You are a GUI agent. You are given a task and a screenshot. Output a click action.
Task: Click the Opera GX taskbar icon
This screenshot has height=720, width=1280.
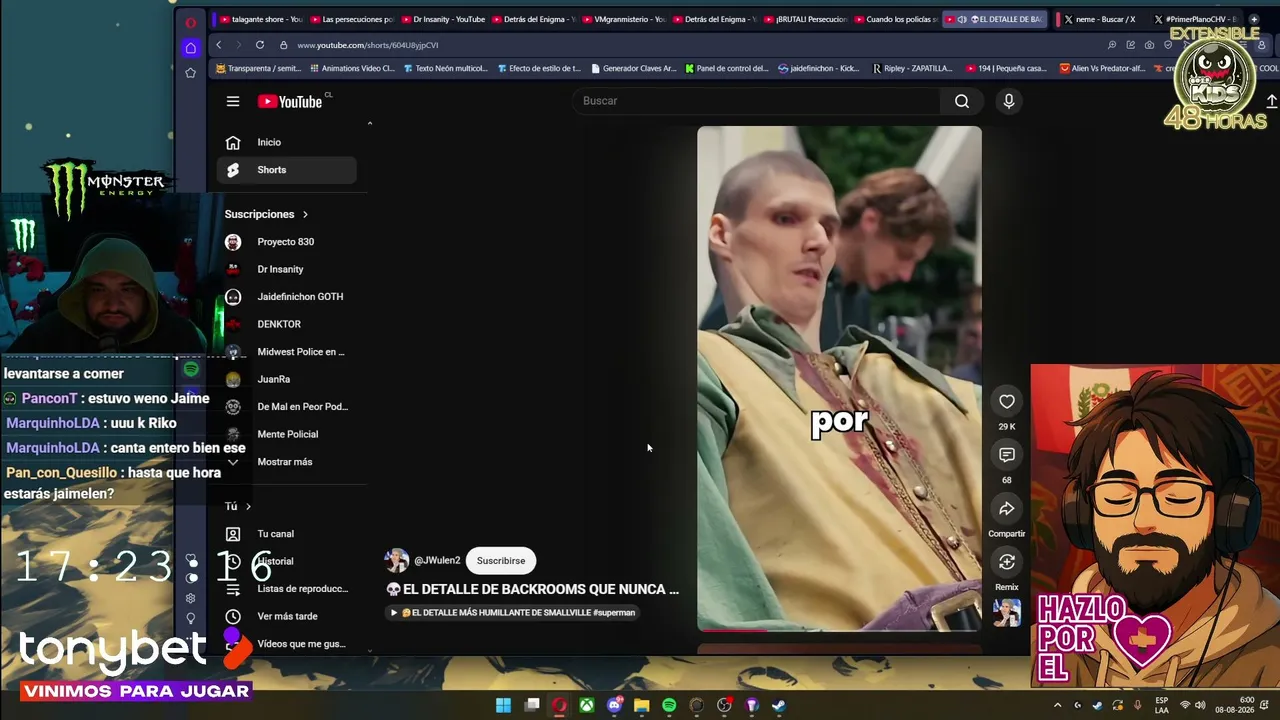pos(559,705)
